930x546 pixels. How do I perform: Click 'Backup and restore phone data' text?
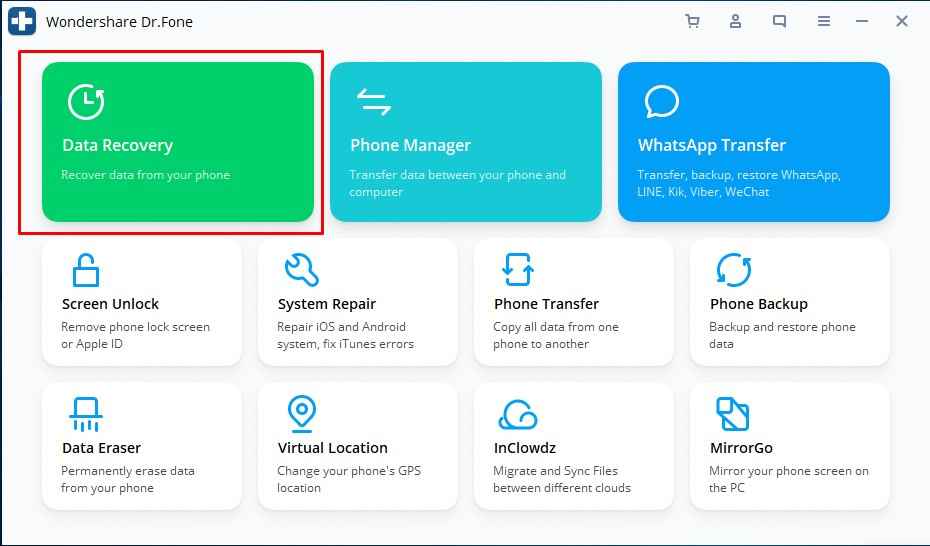click(782, 335)
